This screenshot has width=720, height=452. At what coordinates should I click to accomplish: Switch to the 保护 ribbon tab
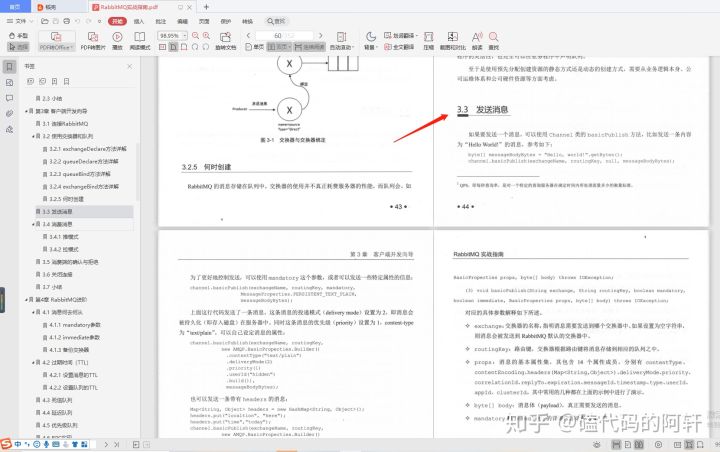point(225,21)
